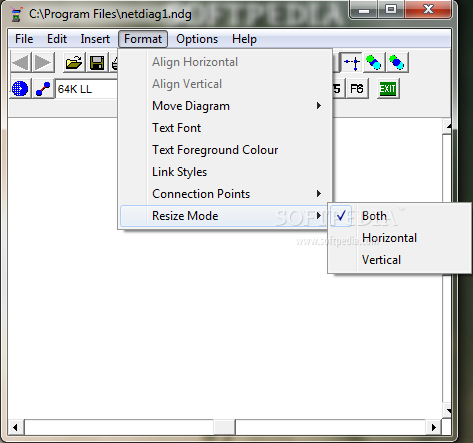473x443 pixels.
Task: Click the back arrow toolbar icon
Action: click(x=21, y=62)
